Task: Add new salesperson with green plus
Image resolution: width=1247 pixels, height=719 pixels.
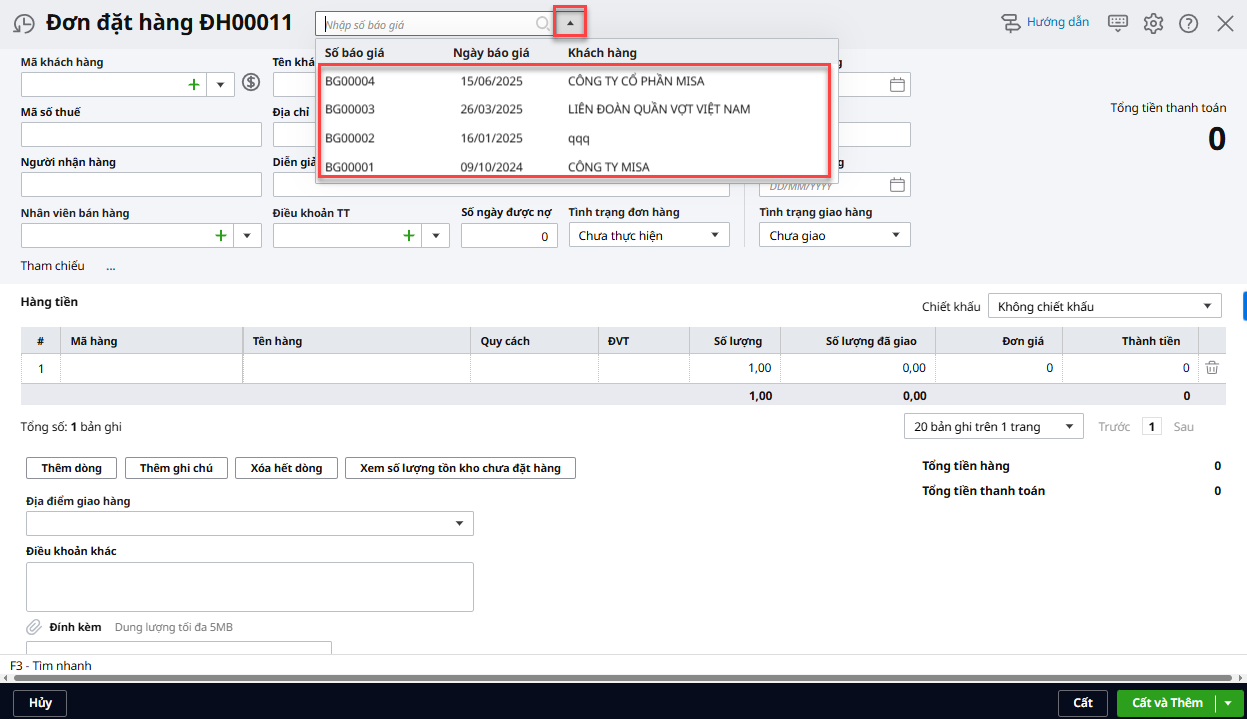Action: point(220,236)
